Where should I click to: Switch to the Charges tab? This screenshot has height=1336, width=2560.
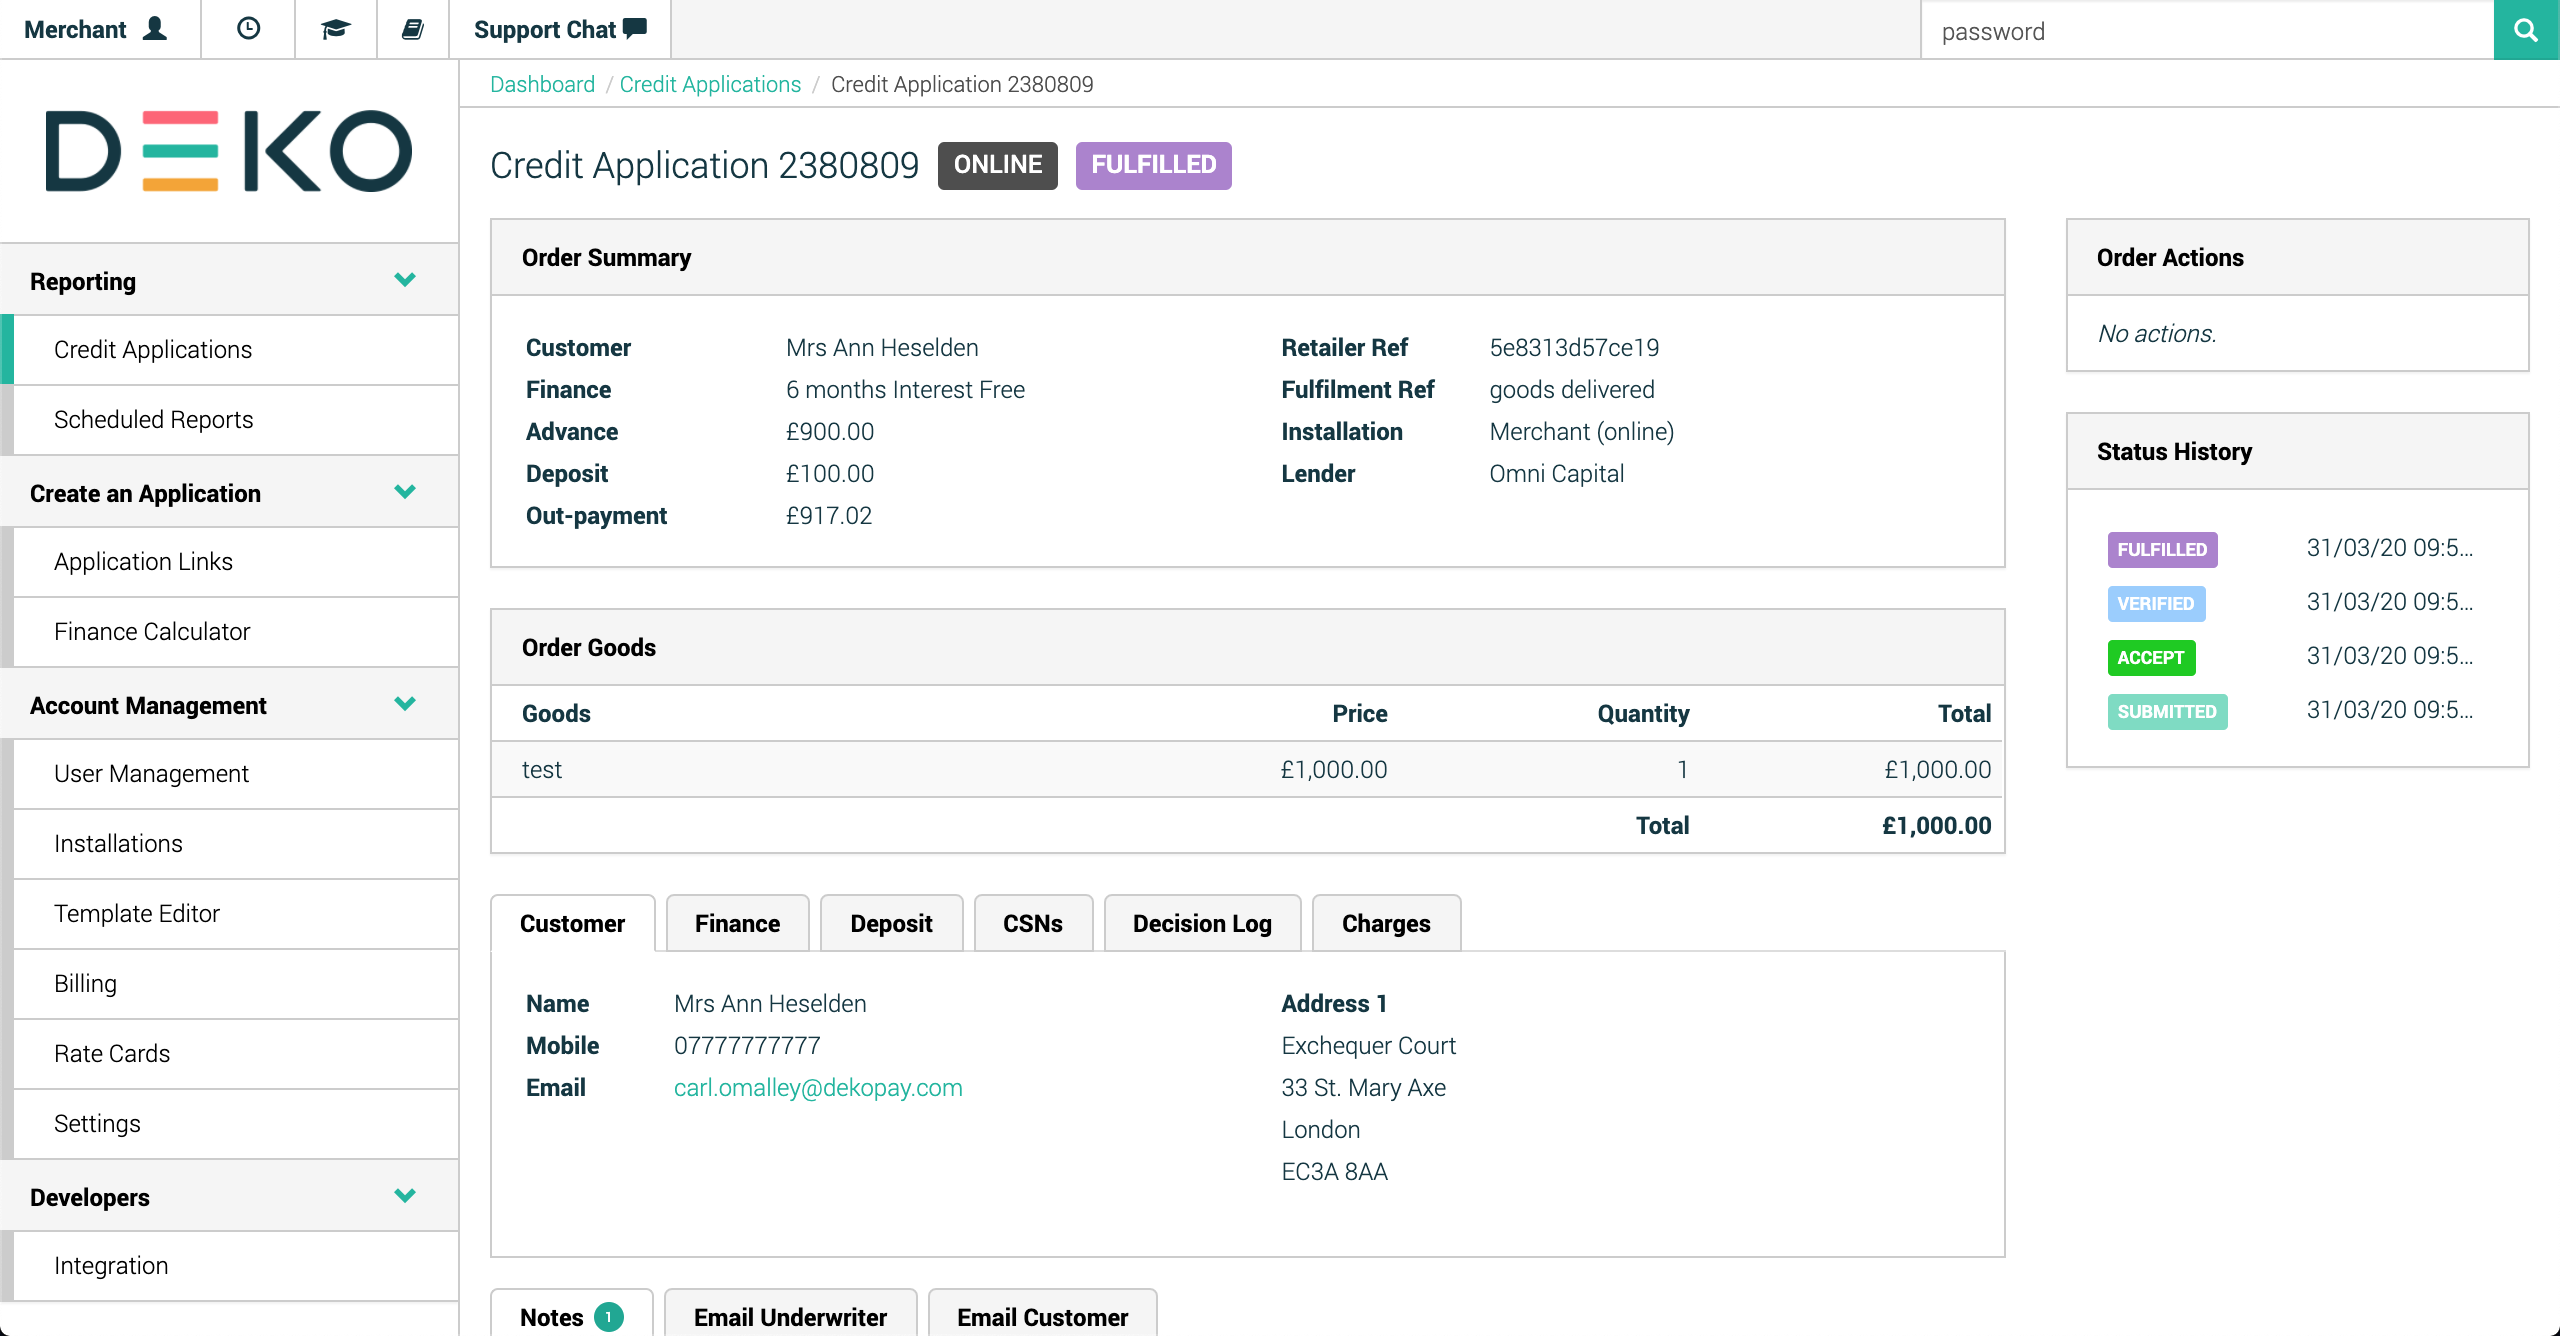tap(1385, 923)
